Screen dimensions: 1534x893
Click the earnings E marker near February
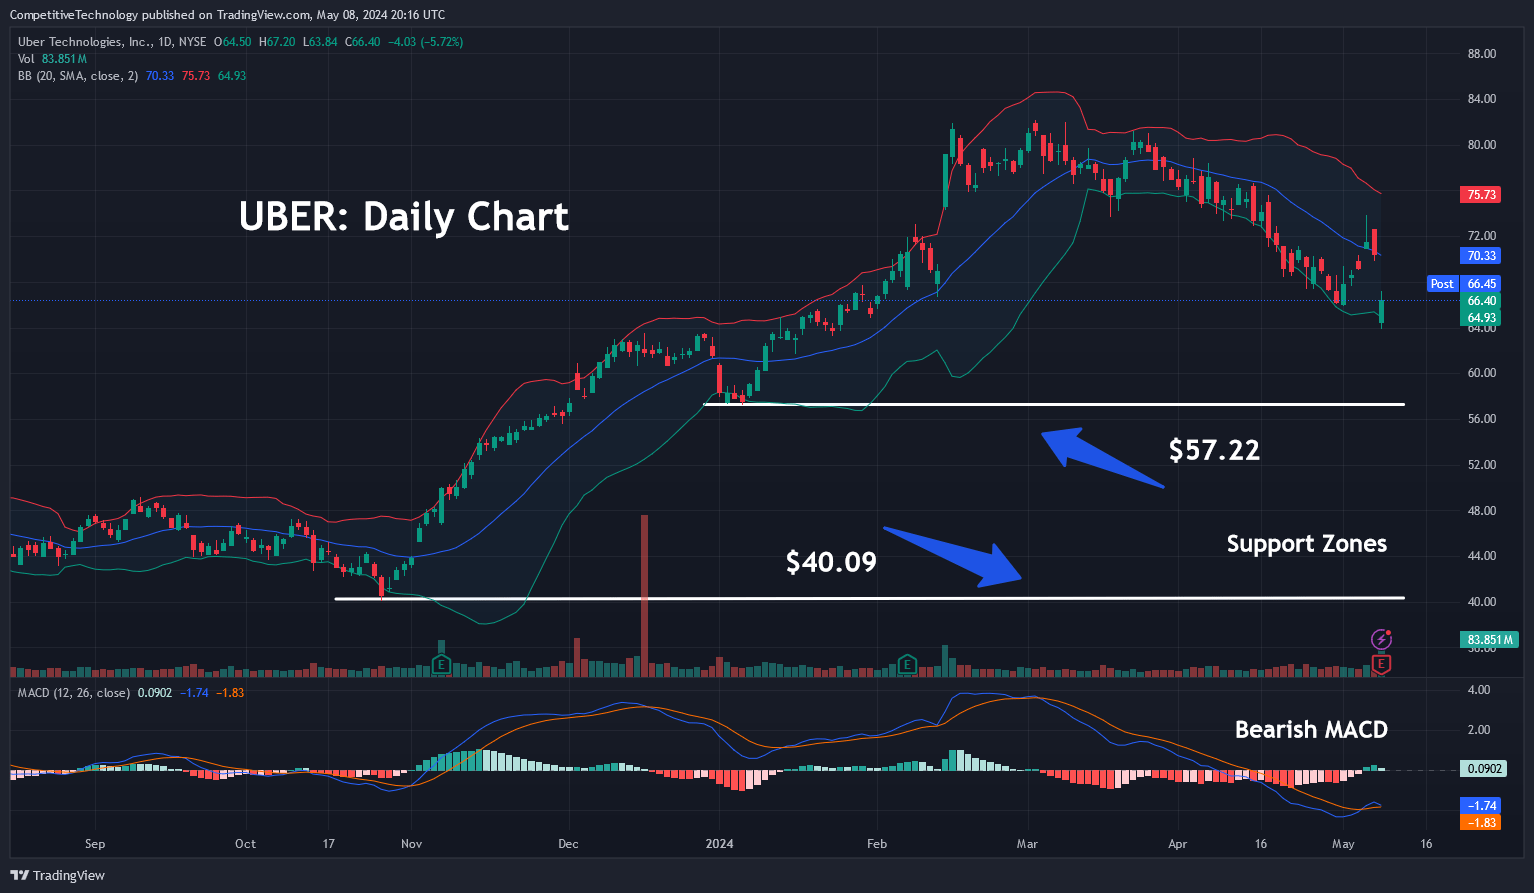906,664
